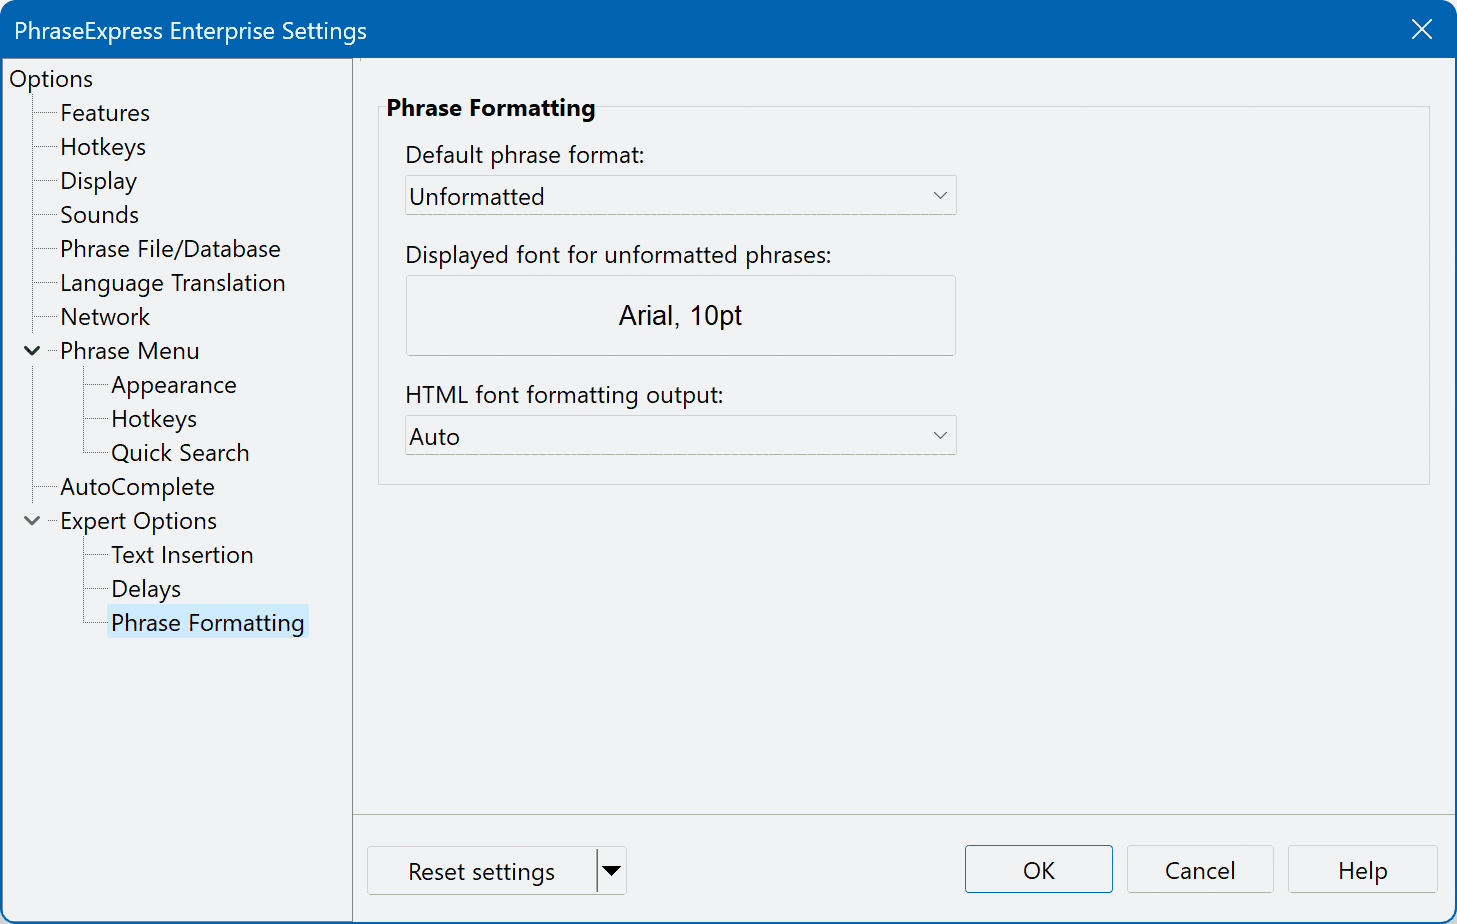
Task: Select Quick Search under Phrase Menu
Action: (180, 453)
